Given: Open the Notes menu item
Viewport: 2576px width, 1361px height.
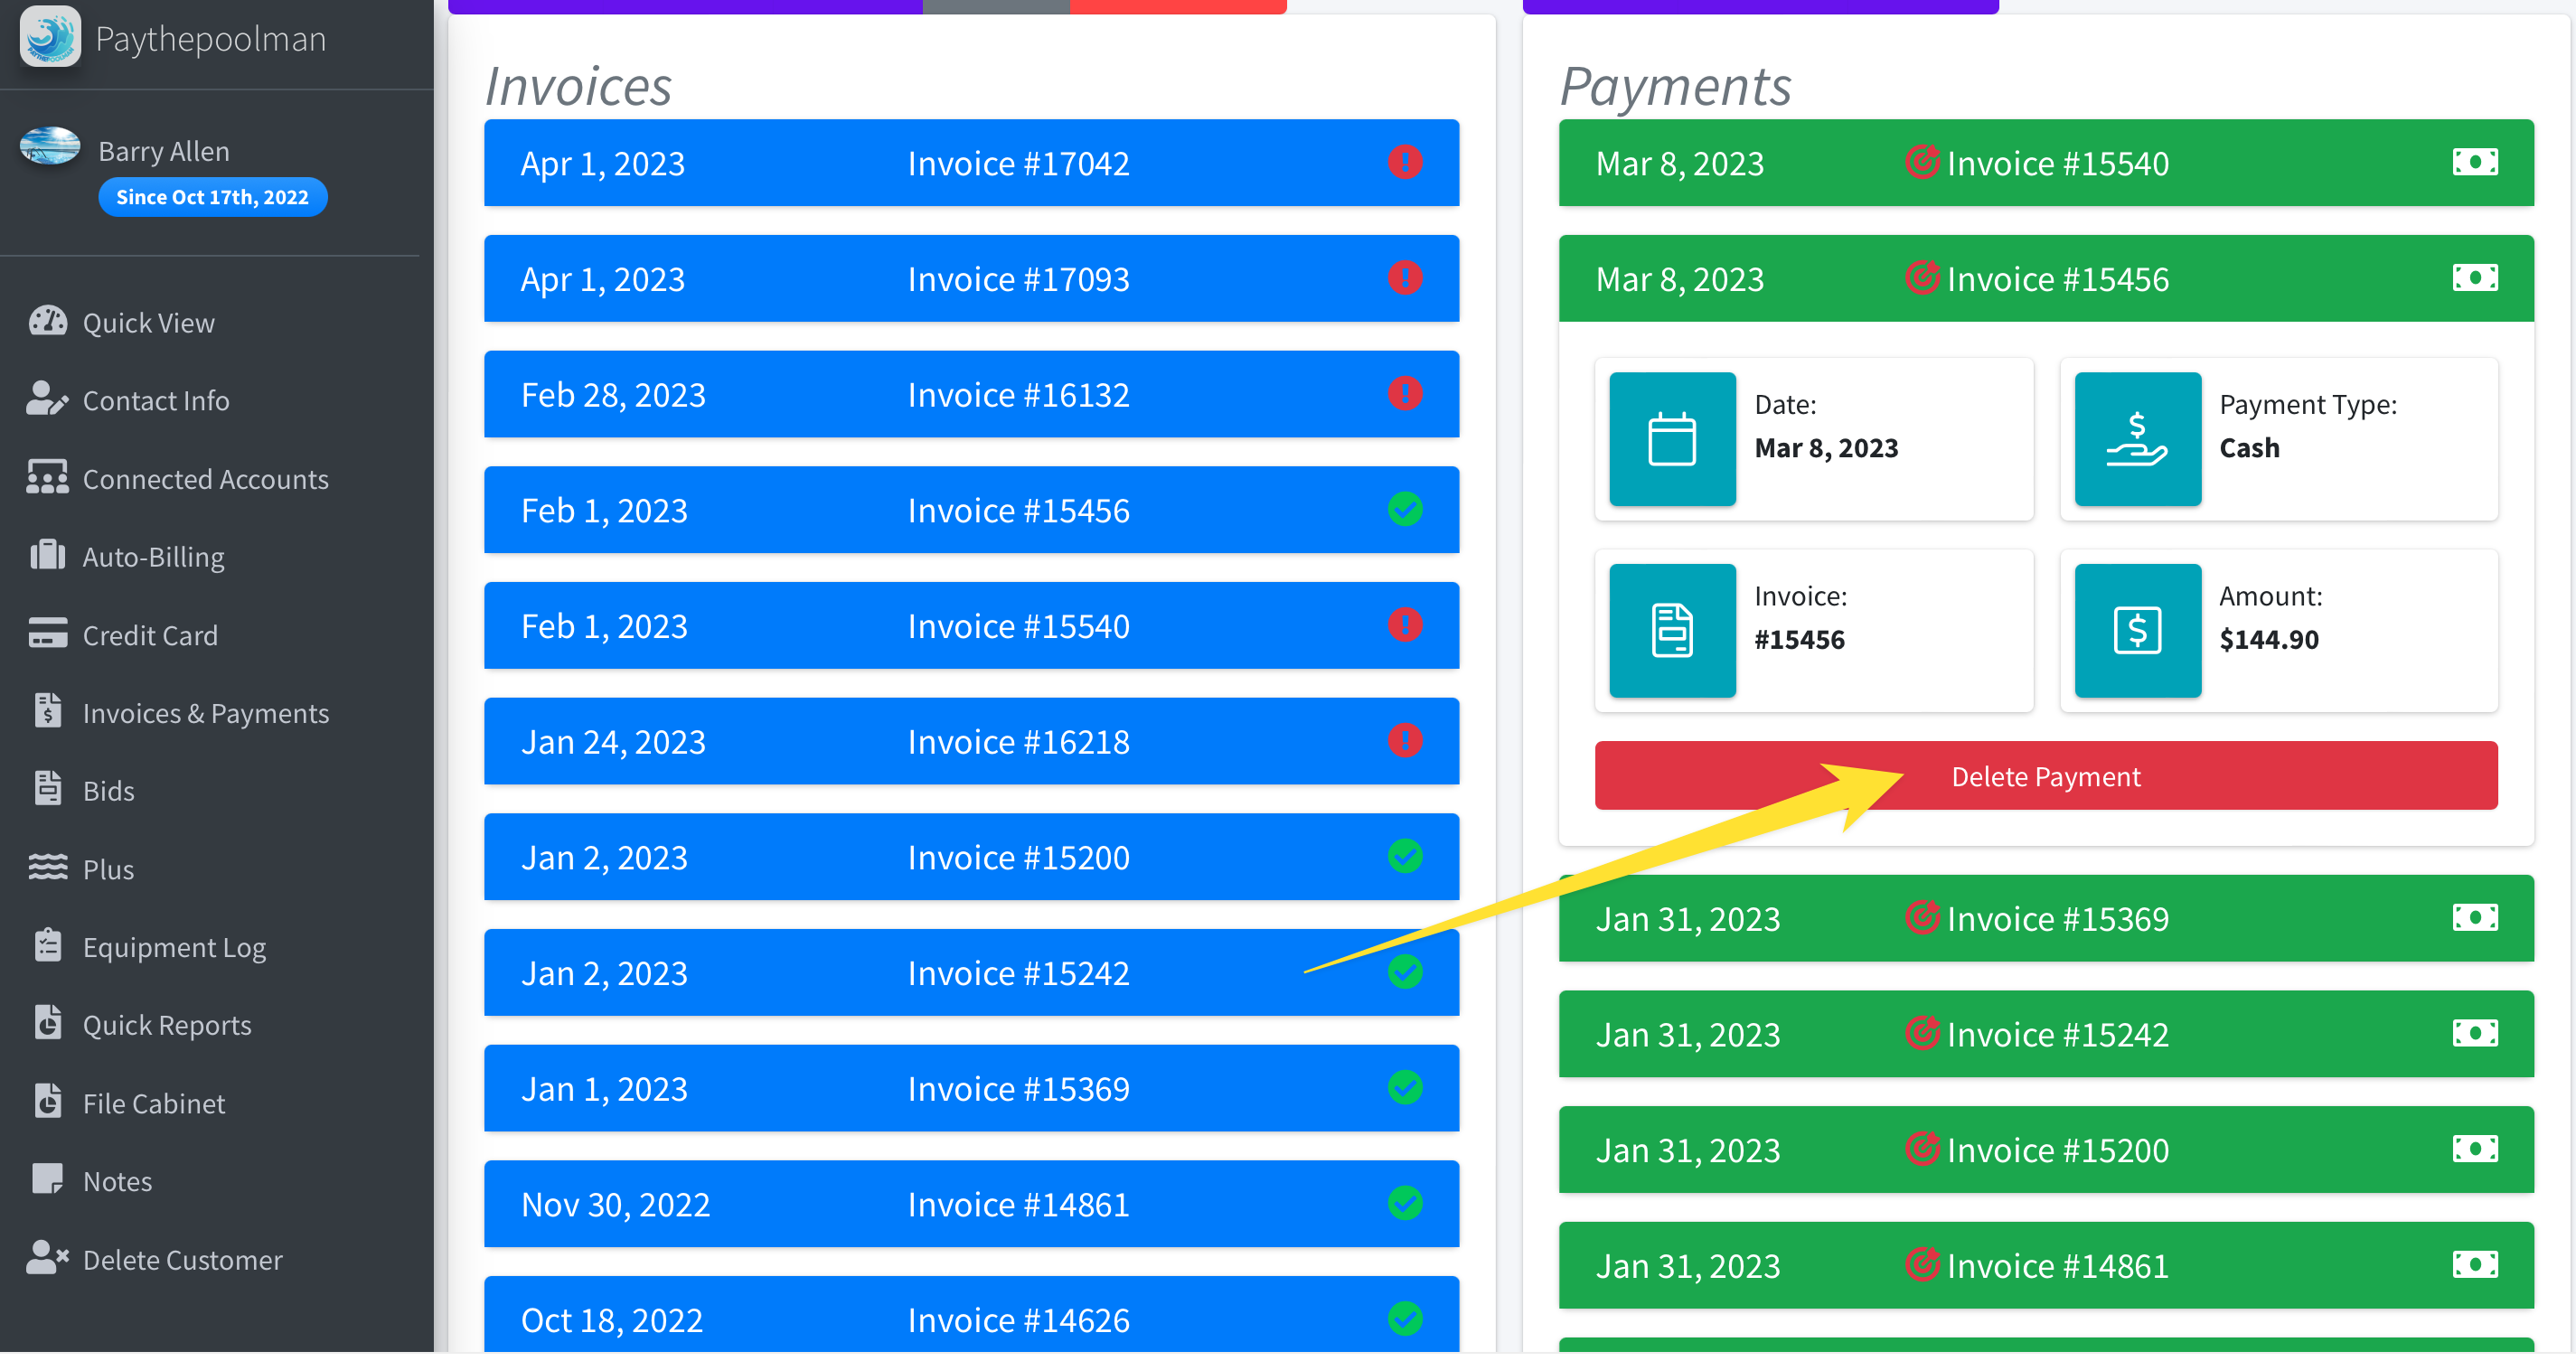Looking at the screenshot, I should point(117,1181).
